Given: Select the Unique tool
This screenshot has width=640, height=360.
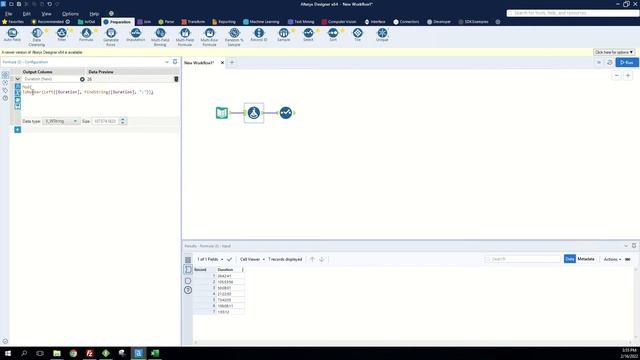Looking at the screenshot, I should click(382, 35).
